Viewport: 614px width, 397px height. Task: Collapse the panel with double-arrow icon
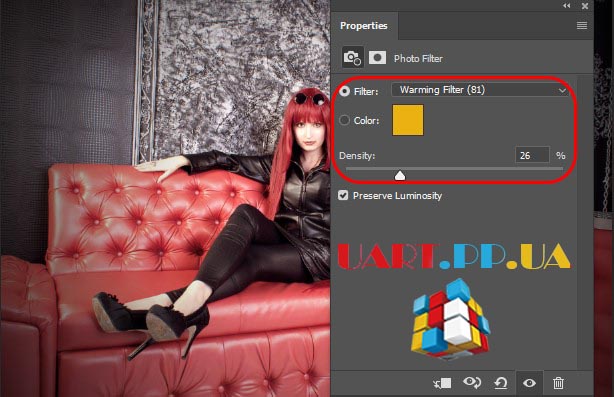click(x=567, y=6)
